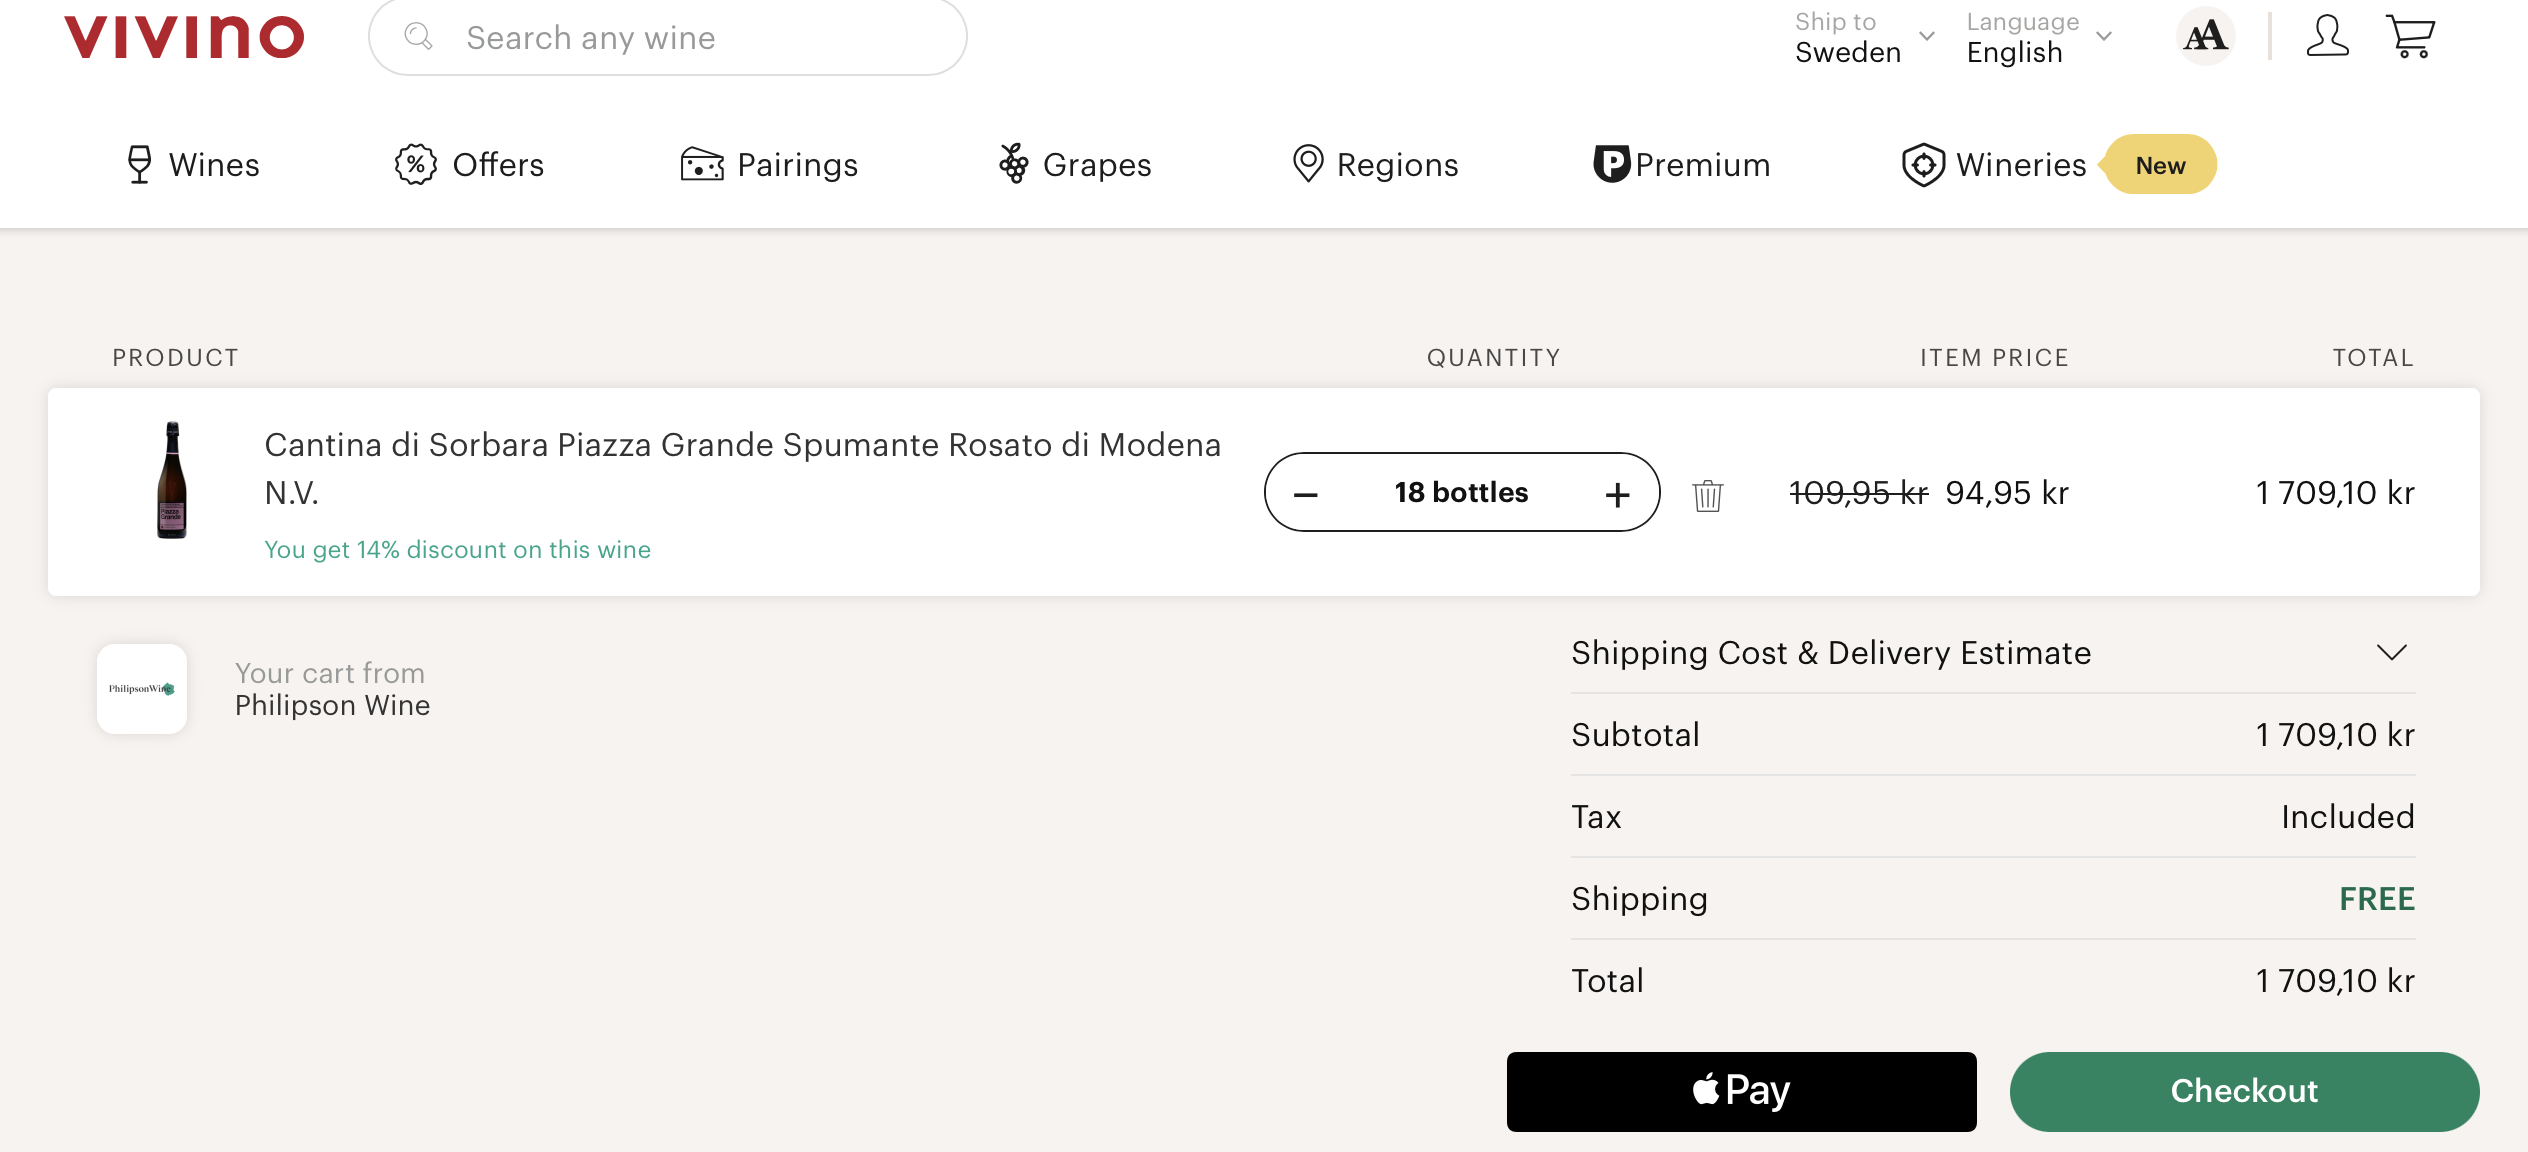The image size is (2528, 1152).
Task: Decrease bottle quantity with minus button
Action: pyautogui.click(x=1306, y=494)
